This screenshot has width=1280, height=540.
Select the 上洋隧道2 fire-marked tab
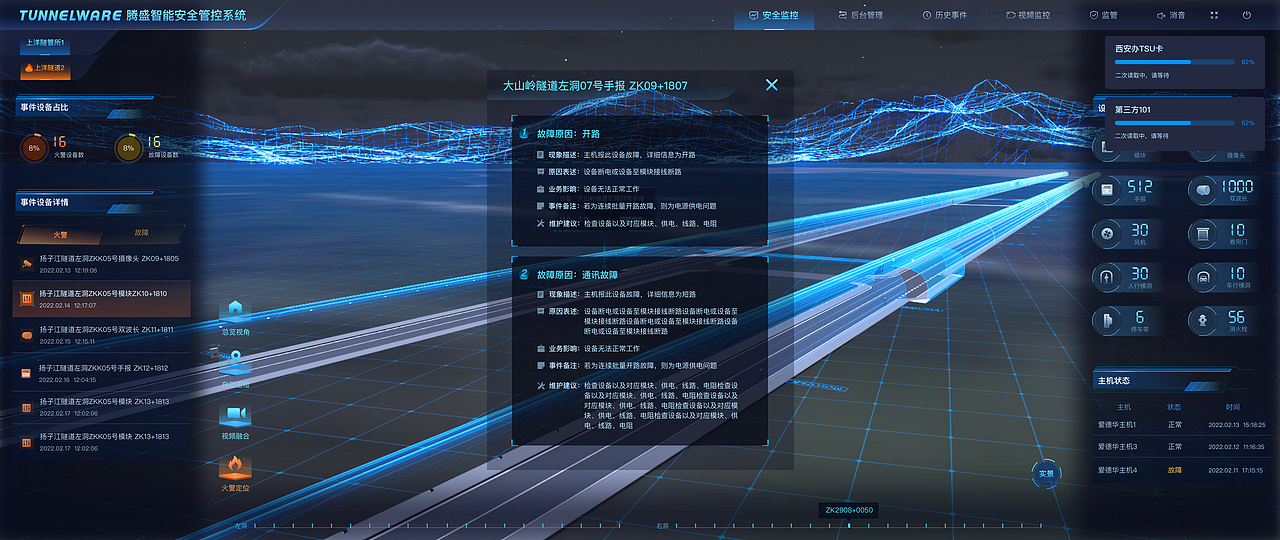coord(45,68)
